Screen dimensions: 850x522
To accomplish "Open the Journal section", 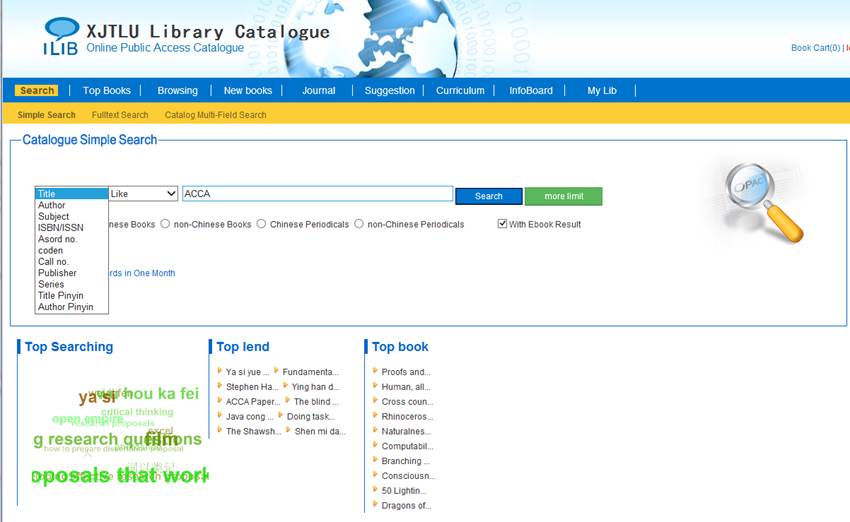I will (x=319, y=91).
